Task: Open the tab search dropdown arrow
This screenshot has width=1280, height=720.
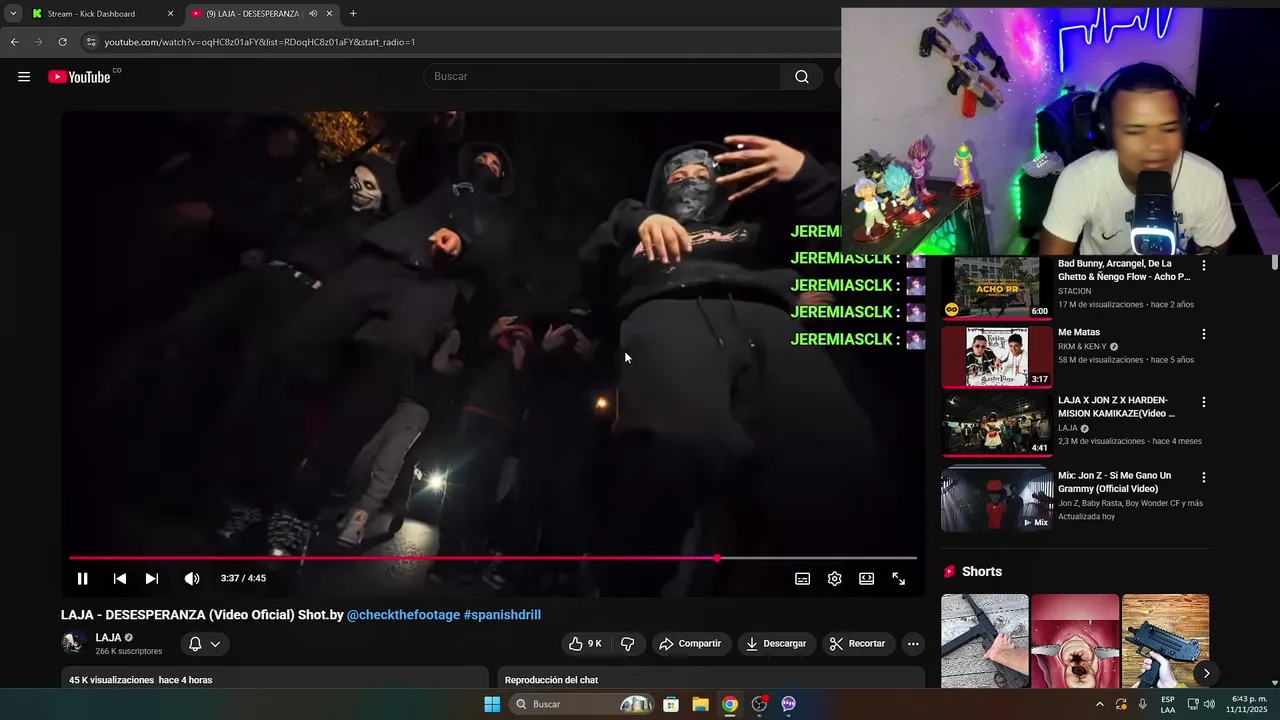Action: pyautogui.click(x=13, y=14)
